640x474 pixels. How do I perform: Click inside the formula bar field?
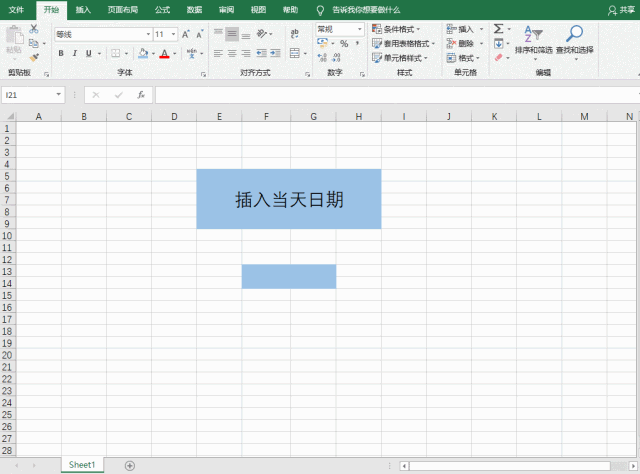[397, 95]
